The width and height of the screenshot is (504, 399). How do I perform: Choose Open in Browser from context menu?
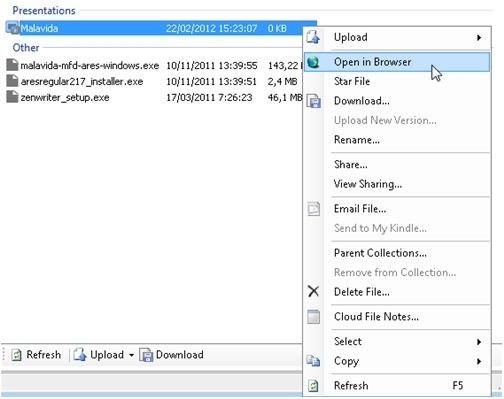coord(397,62)
